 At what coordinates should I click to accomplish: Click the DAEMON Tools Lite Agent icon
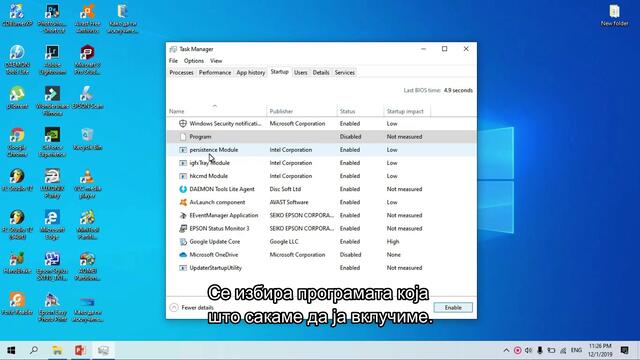[183, 189]
